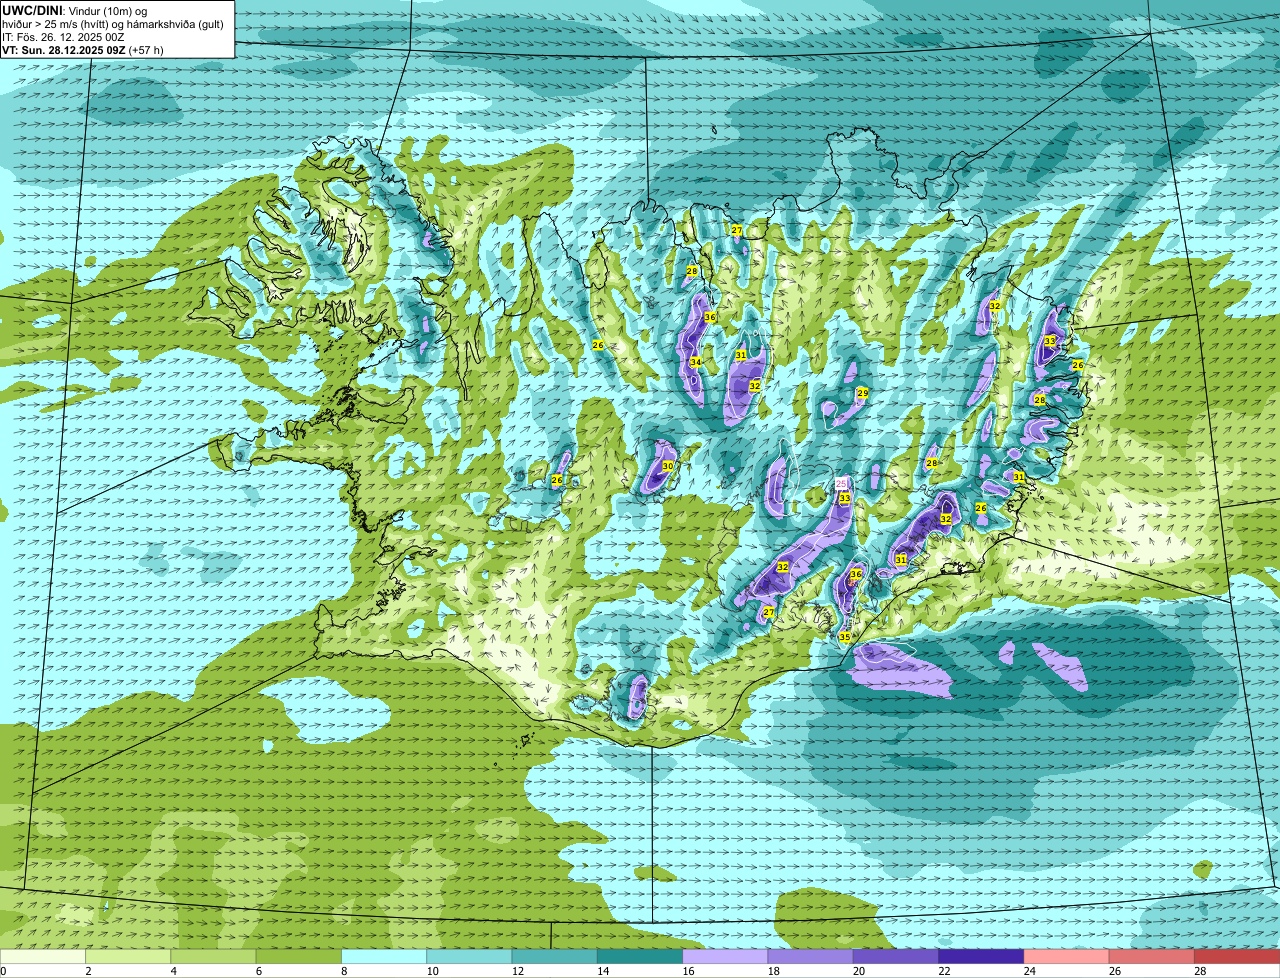The image size is (1280, 978).
Task: Pick the 4–6 m/s light green legend swatch
Action: coord(213,956)
